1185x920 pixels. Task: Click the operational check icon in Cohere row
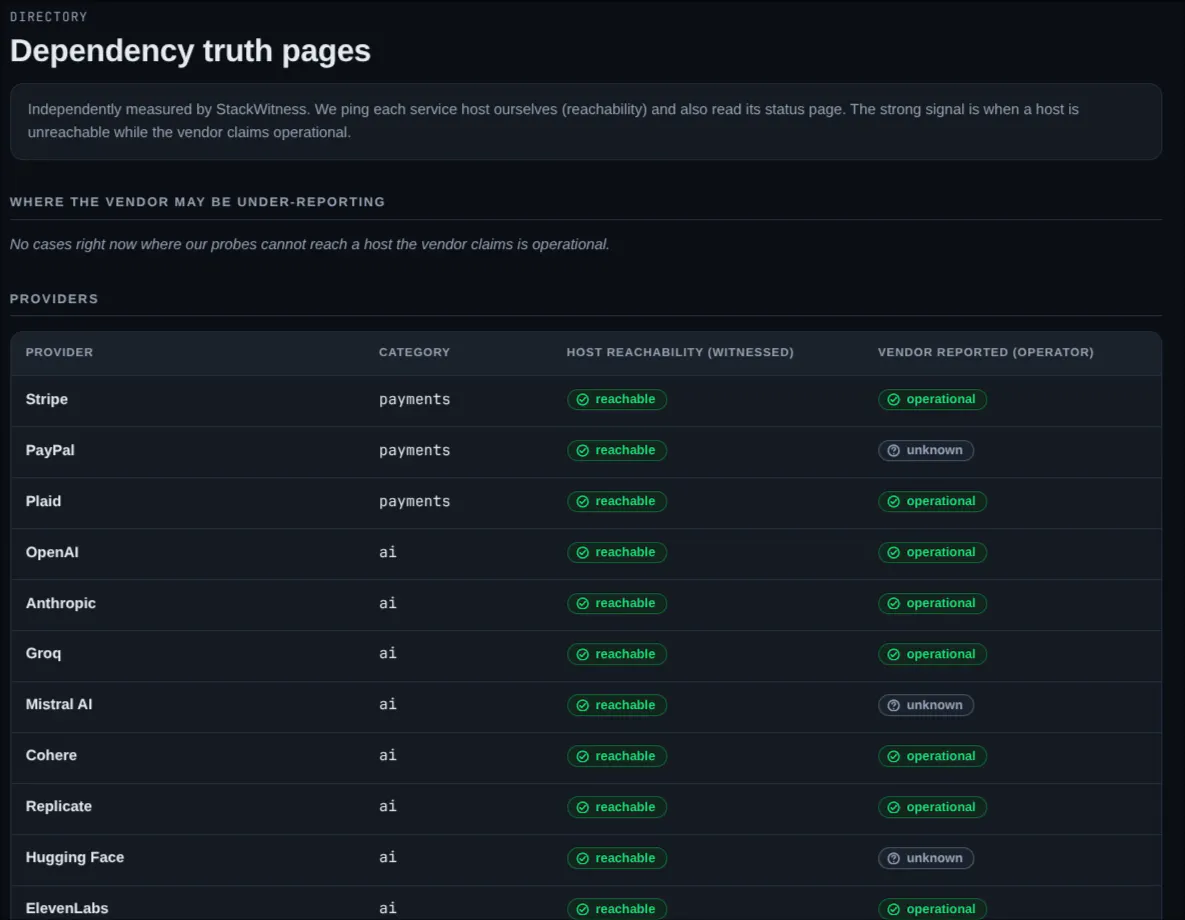click(893, 757)
